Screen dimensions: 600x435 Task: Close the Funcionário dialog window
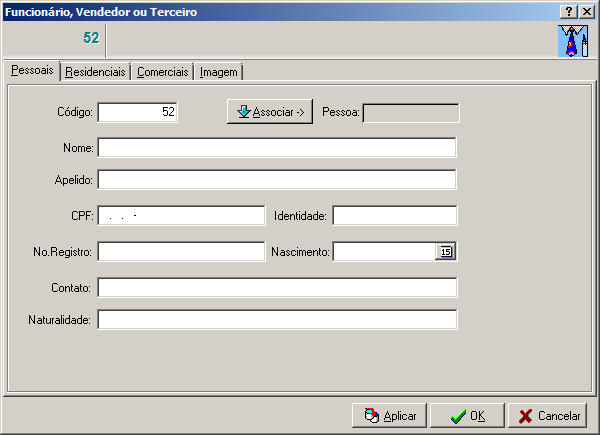click(586, 11)
